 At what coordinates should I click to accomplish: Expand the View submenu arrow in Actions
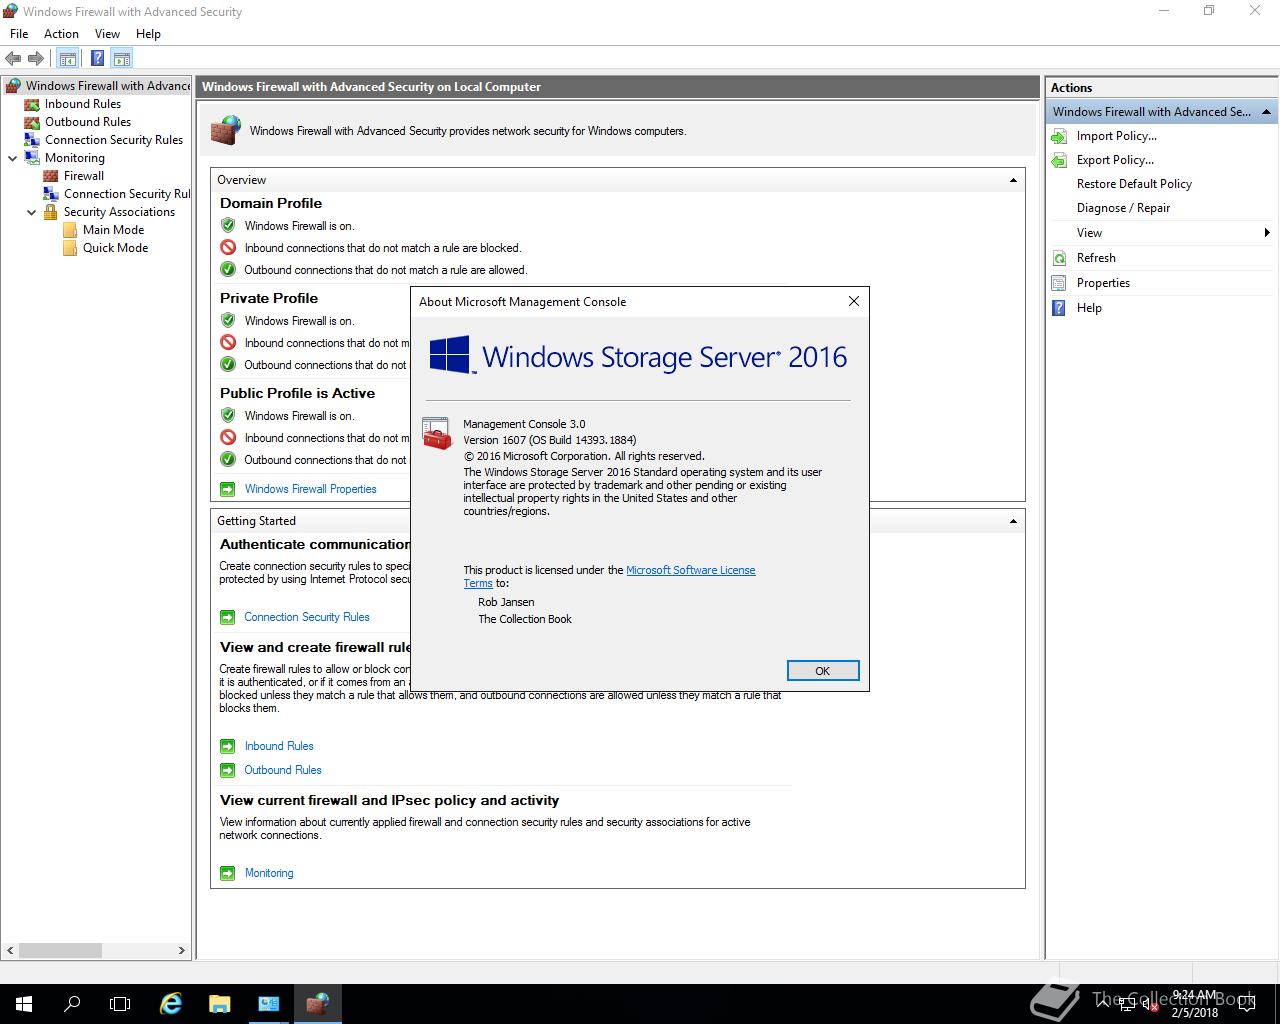(1267, 233)
